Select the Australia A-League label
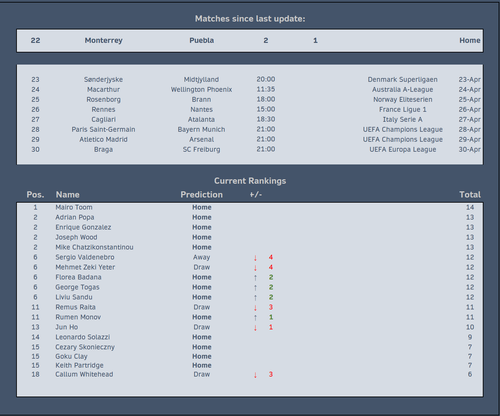The image size is (500, 416). [403, 89]
